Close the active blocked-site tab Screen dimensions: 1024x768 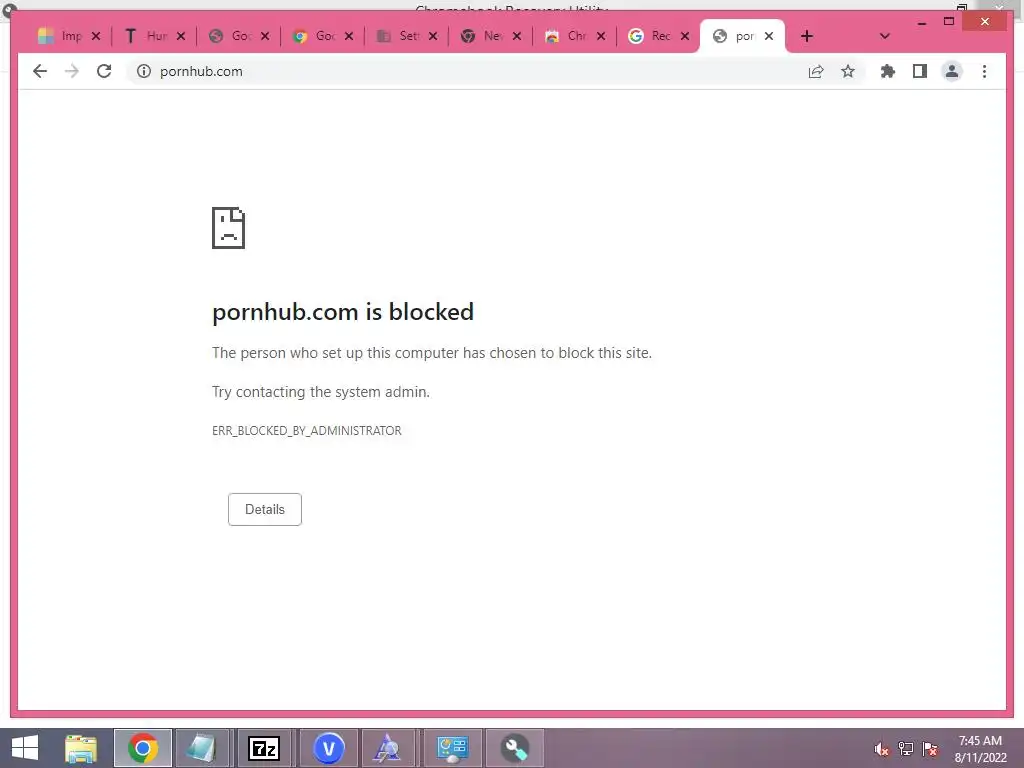click(x=769, y=36)
